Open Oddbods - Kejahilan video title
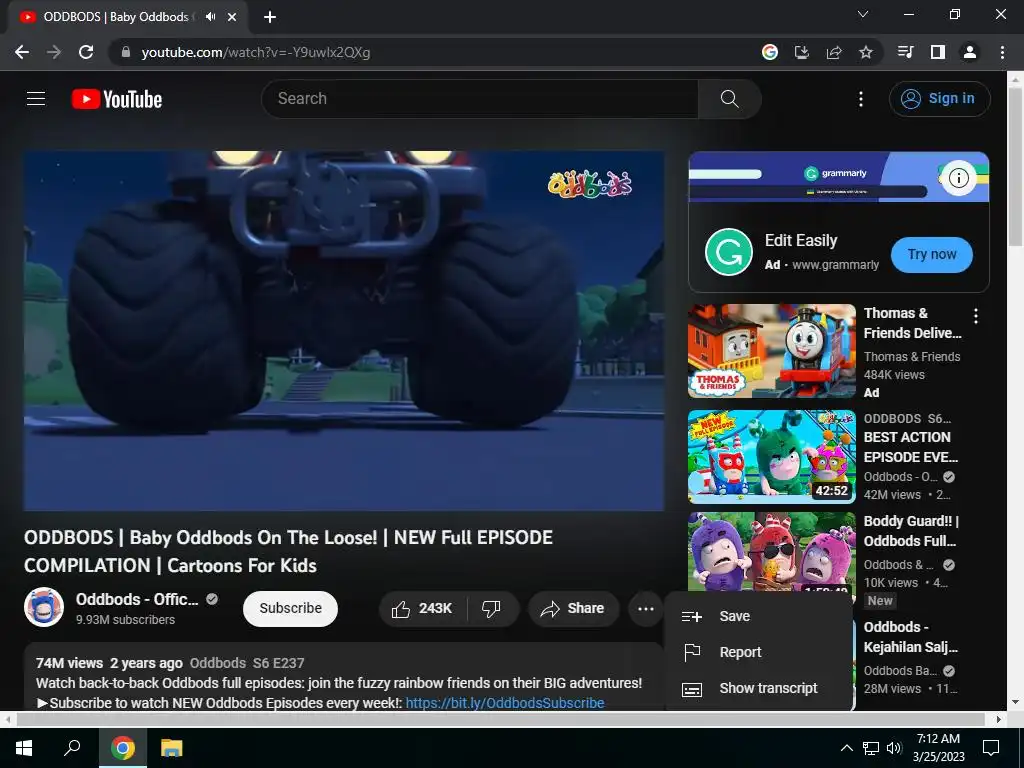This screenshot has height=768, width=1024. [910, 637]
